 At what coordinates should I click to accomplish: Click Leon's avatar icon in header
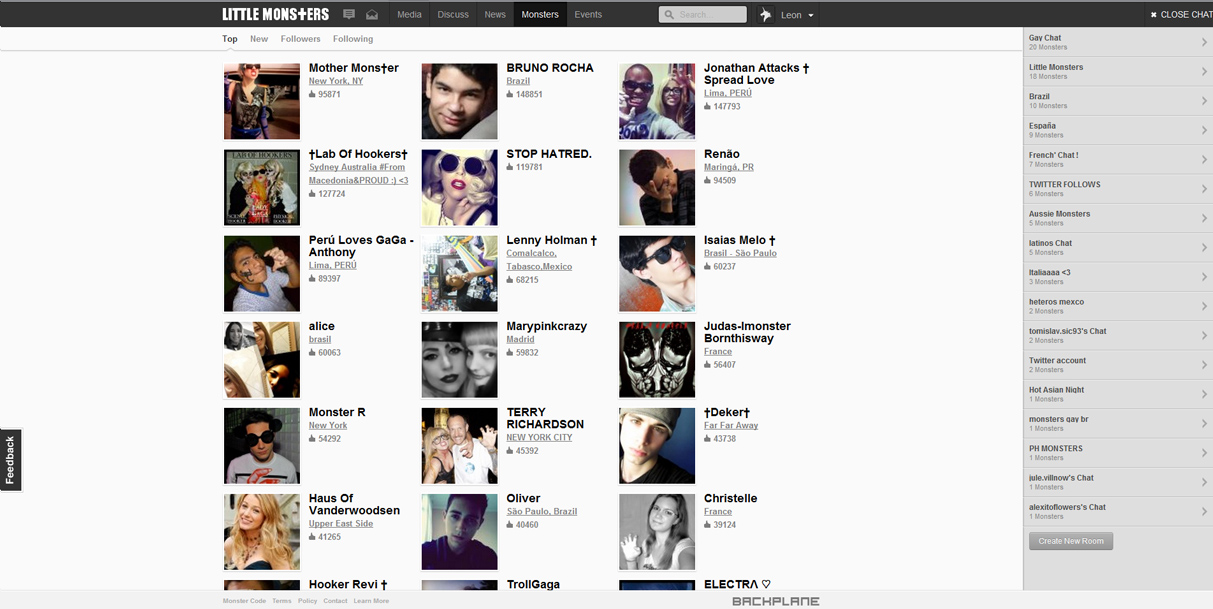(x=766, y=14)
